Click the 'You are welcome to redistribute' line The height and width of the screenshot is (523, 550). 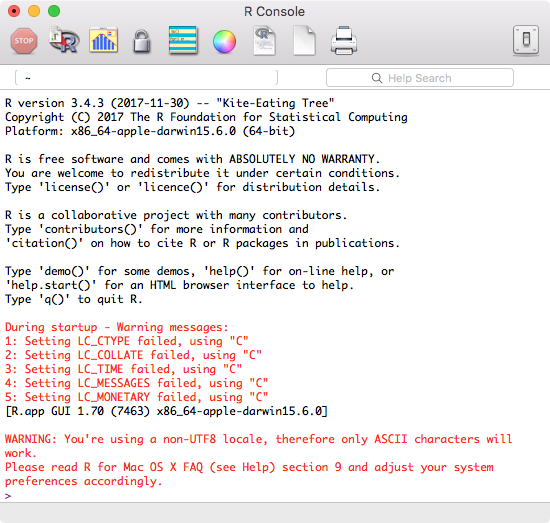pos(202,173)
